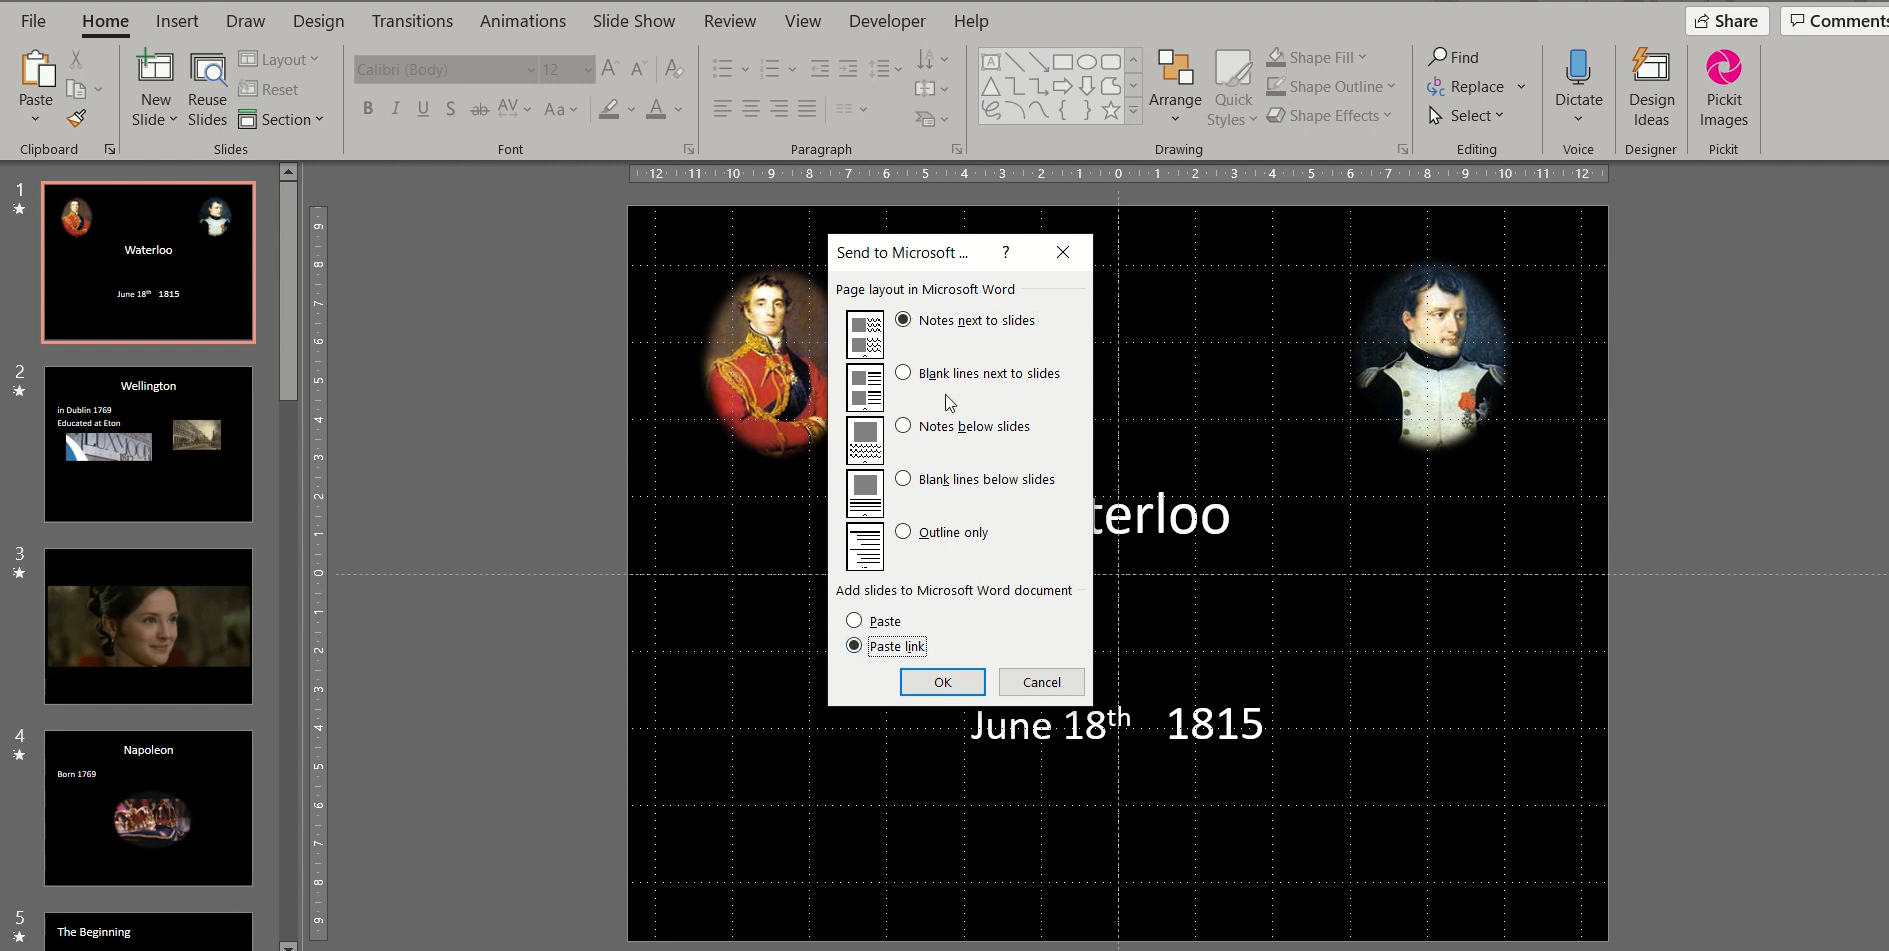This screenshot has height=951, width=1889.
Task: Click the New Slide icon
Action: click(155, 68)
